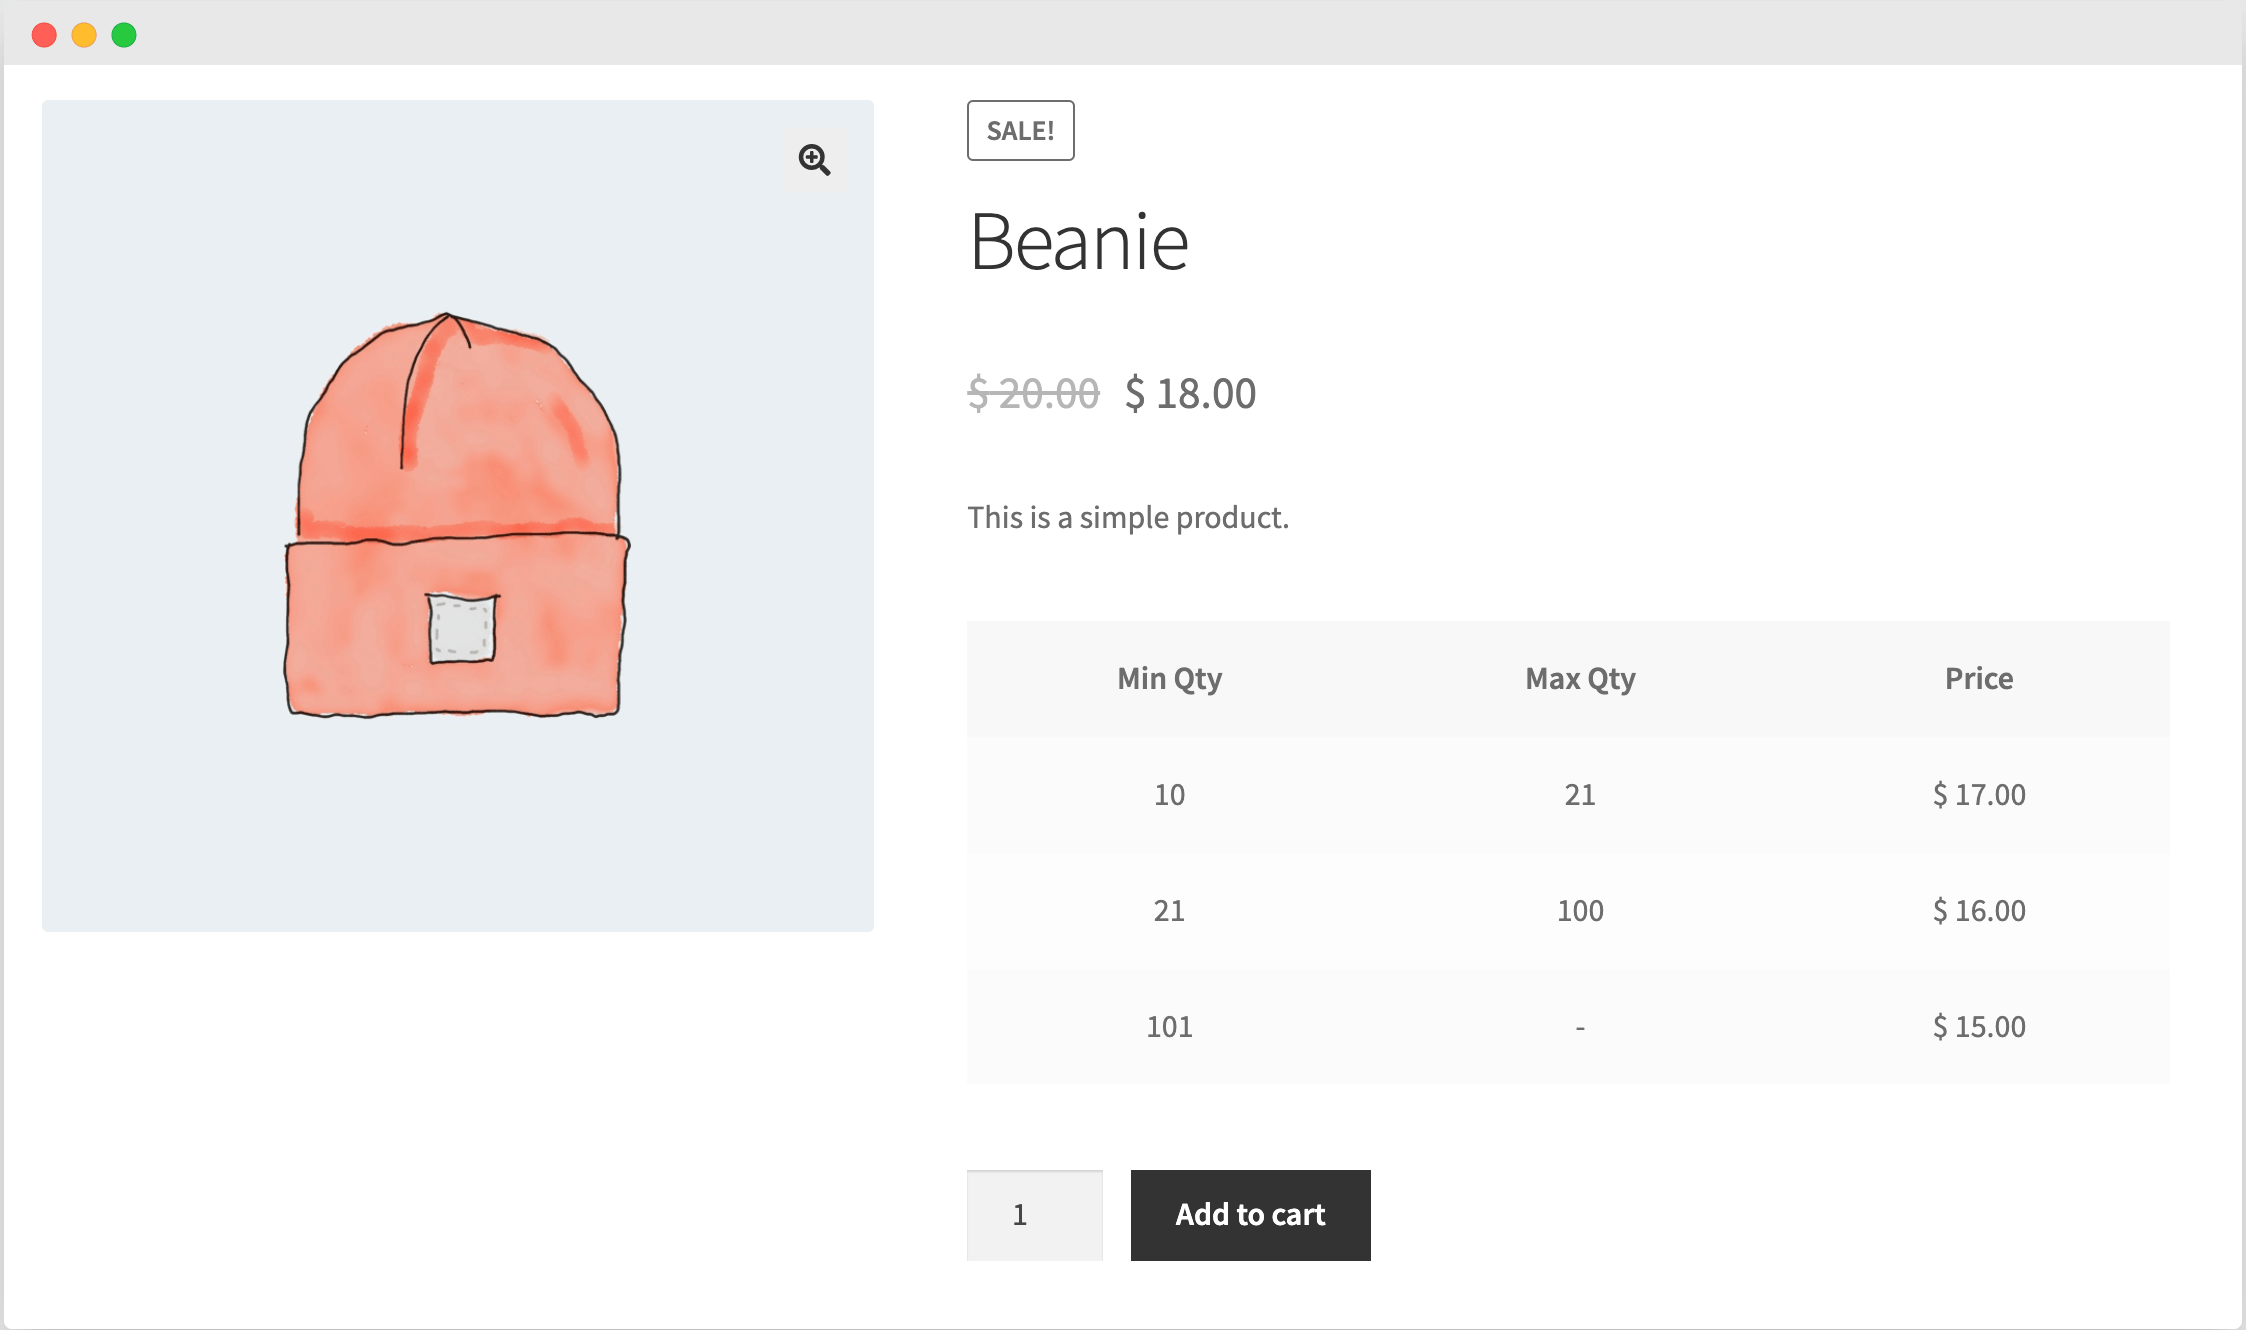Select the row with Min Qty 21
This screenshot has height=1330, width=2246.
pyautogui.click(x=1168, y=910)
